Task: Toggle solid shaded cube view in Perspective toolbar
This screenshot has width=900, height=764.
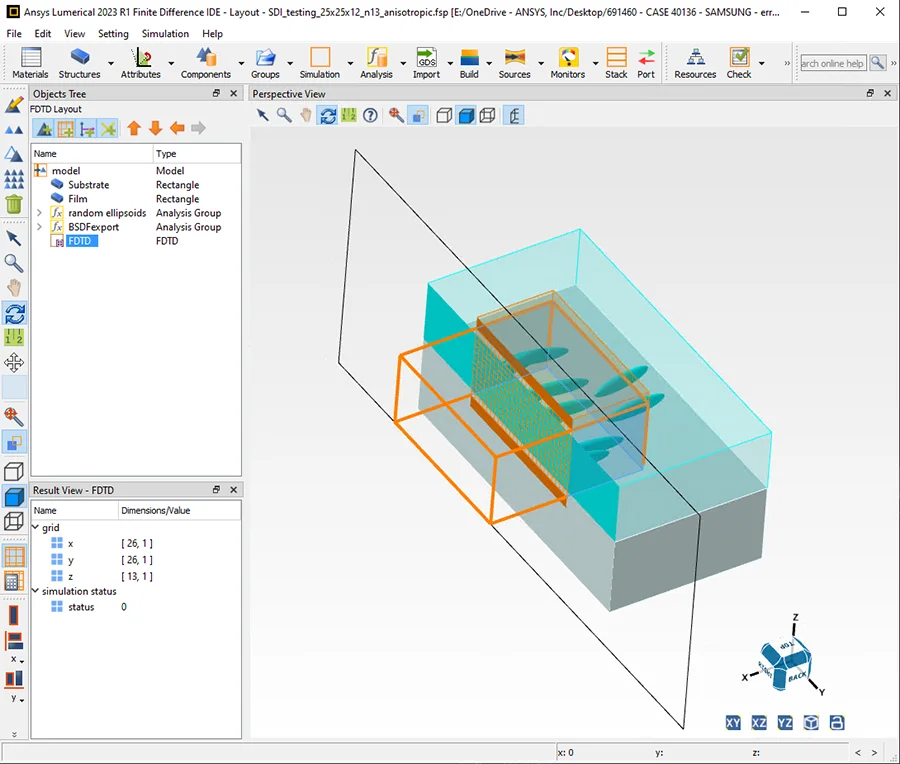Action: [x=466, y=115]
